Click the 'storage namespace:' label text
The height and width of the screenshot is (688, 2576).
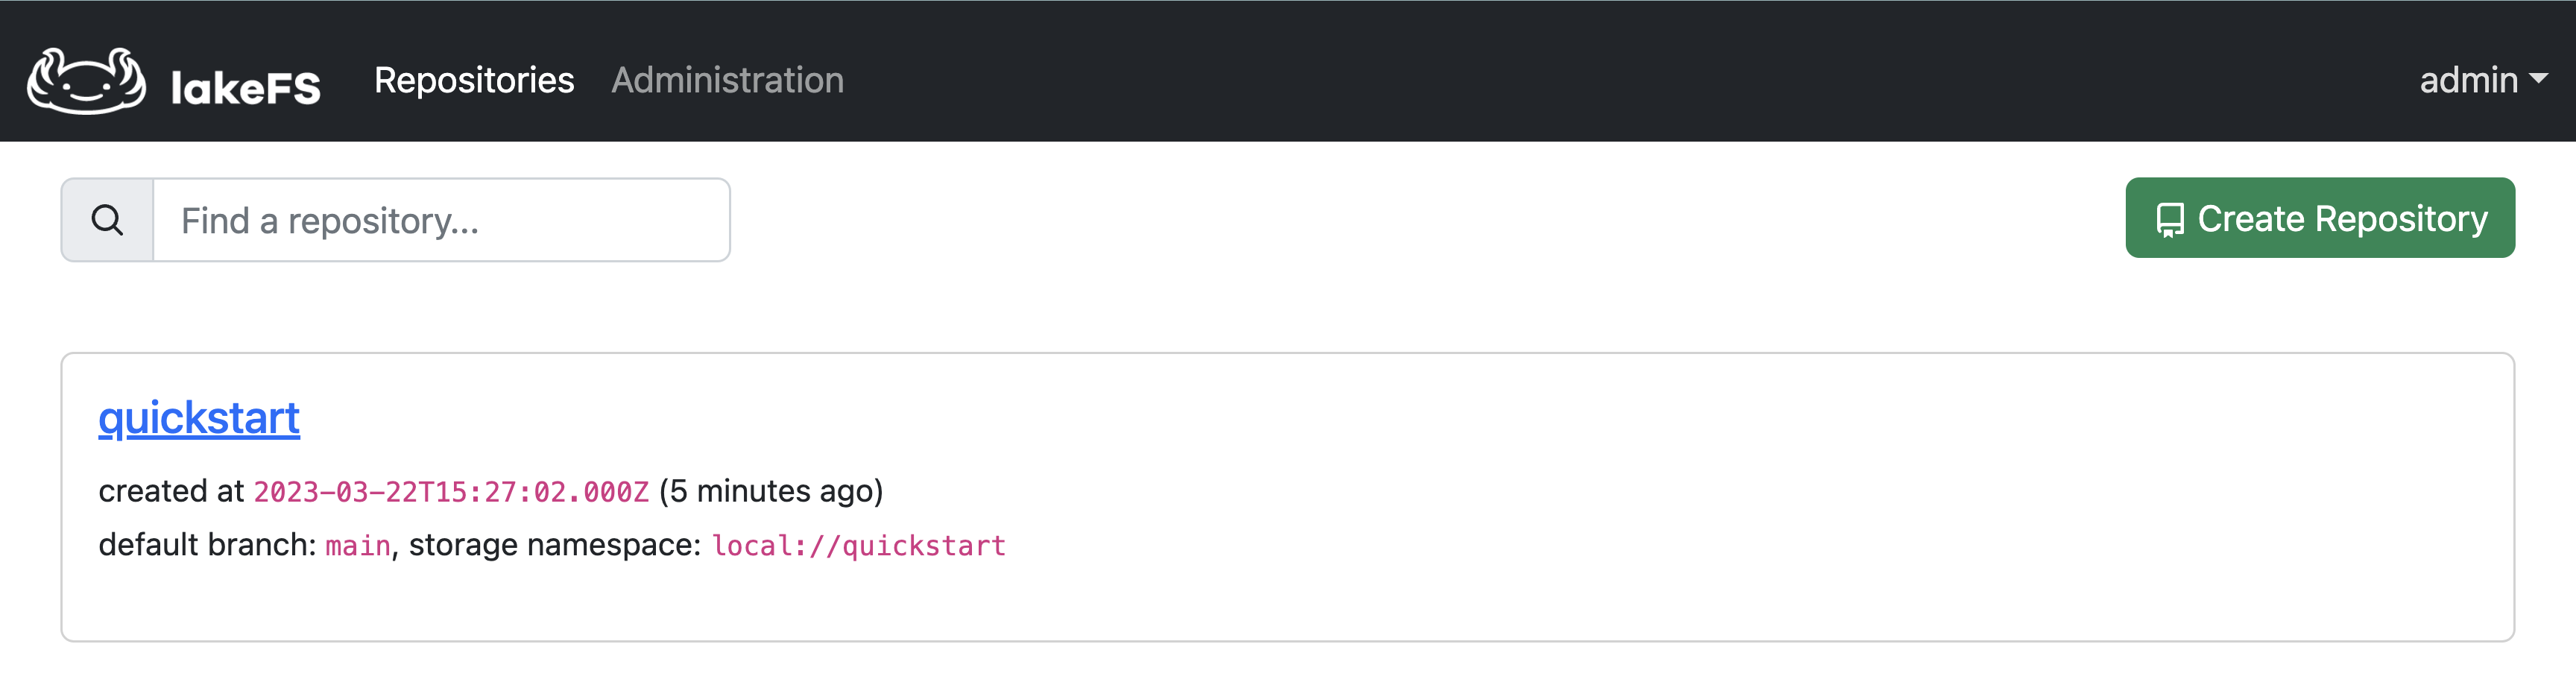[555, 545]
